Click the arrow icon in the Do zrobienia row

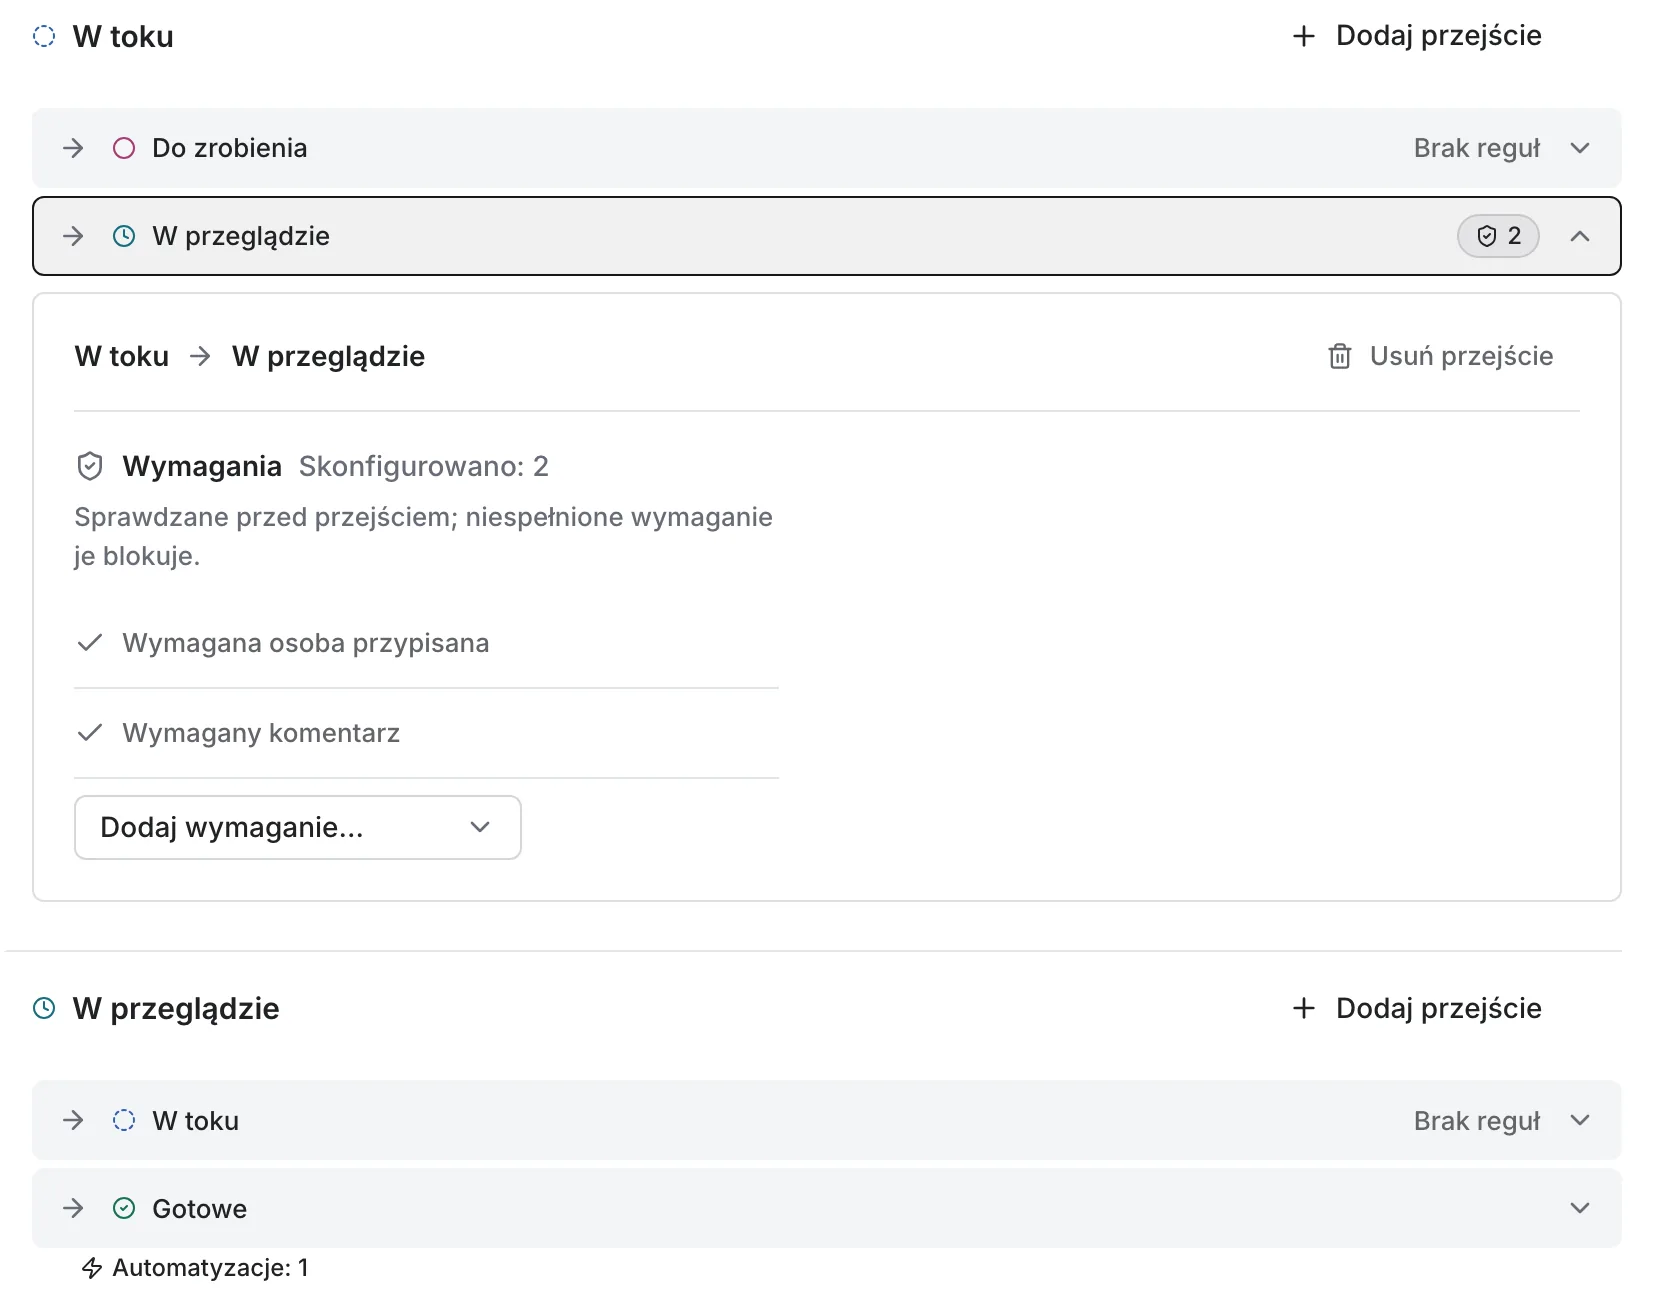73,148
